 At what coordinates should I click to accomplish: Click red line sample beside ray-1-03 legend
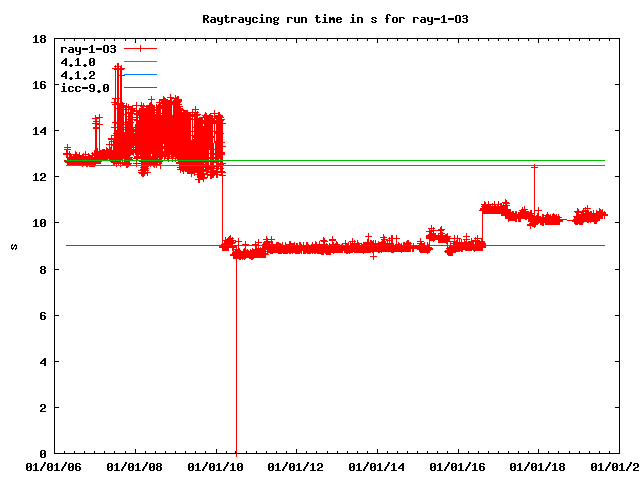click(x=140, y=48)
